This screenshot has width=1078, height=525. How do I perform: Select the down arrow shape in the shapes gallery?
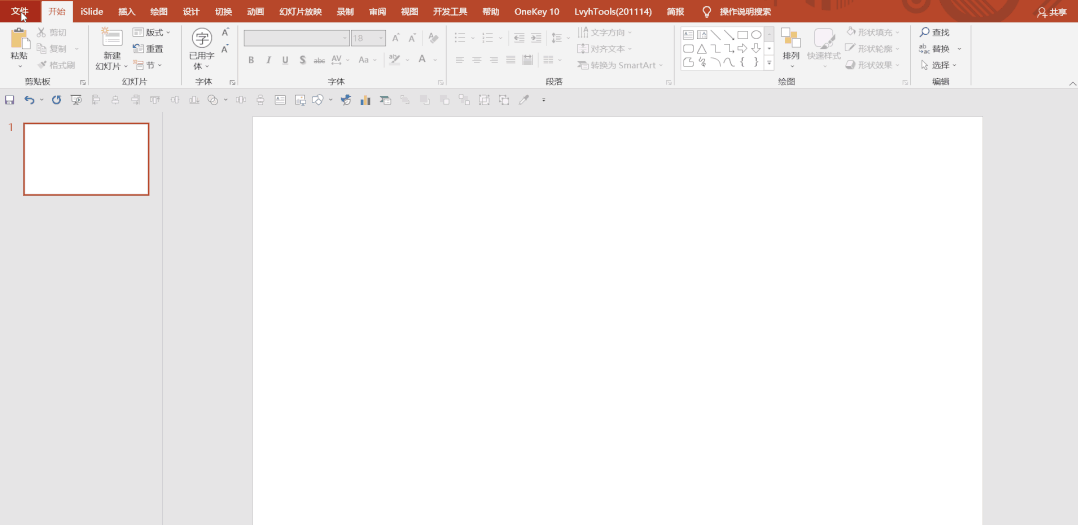pos(756,49)
